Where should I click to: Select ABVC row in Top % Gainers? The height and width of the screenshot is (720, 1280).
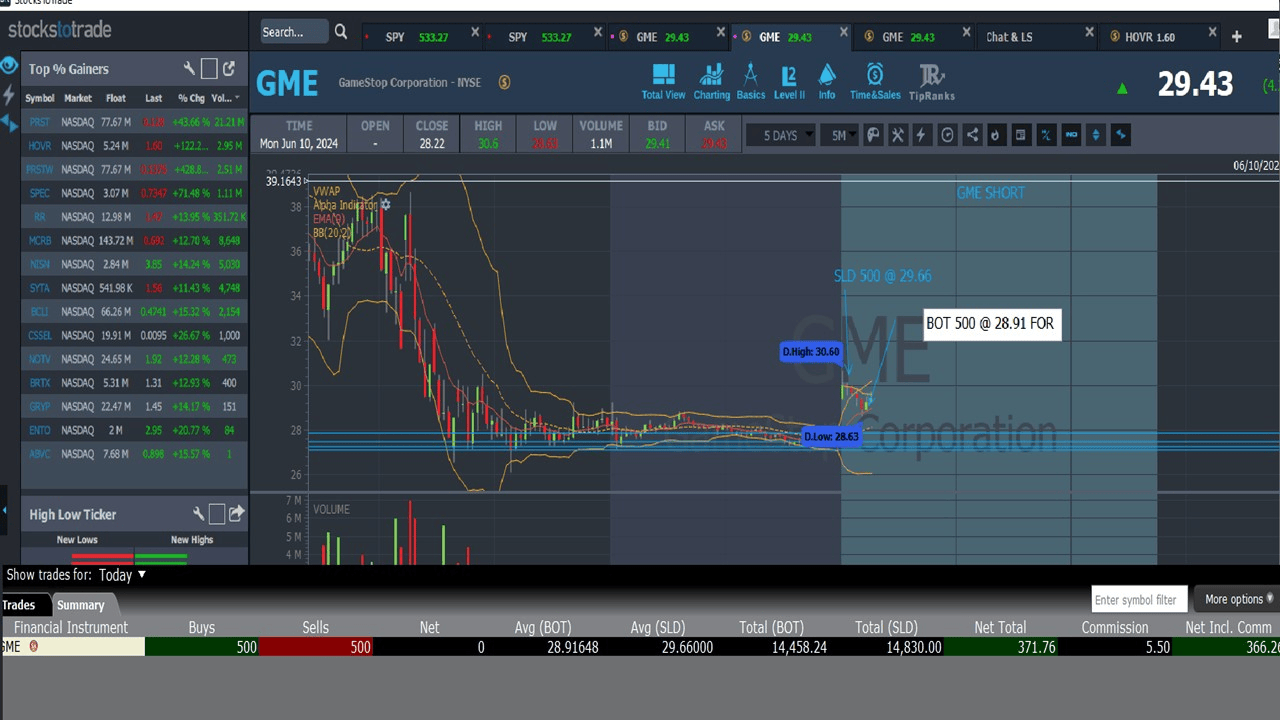coord(134,454)
